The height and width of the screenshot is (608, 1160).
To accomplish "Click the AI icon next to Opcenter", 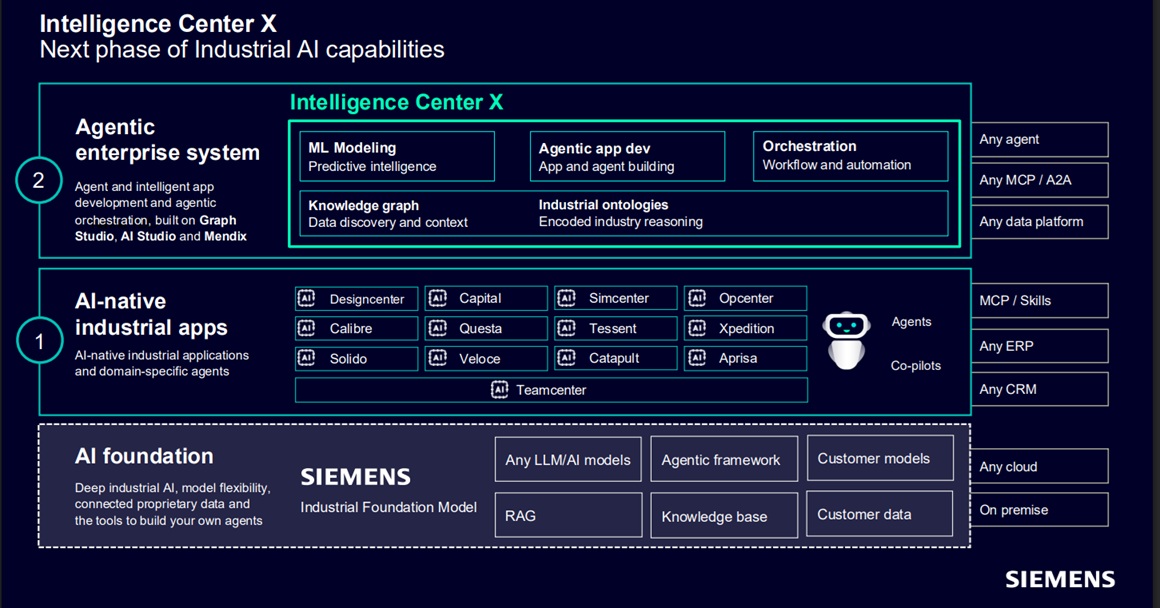I will (697, 298).
